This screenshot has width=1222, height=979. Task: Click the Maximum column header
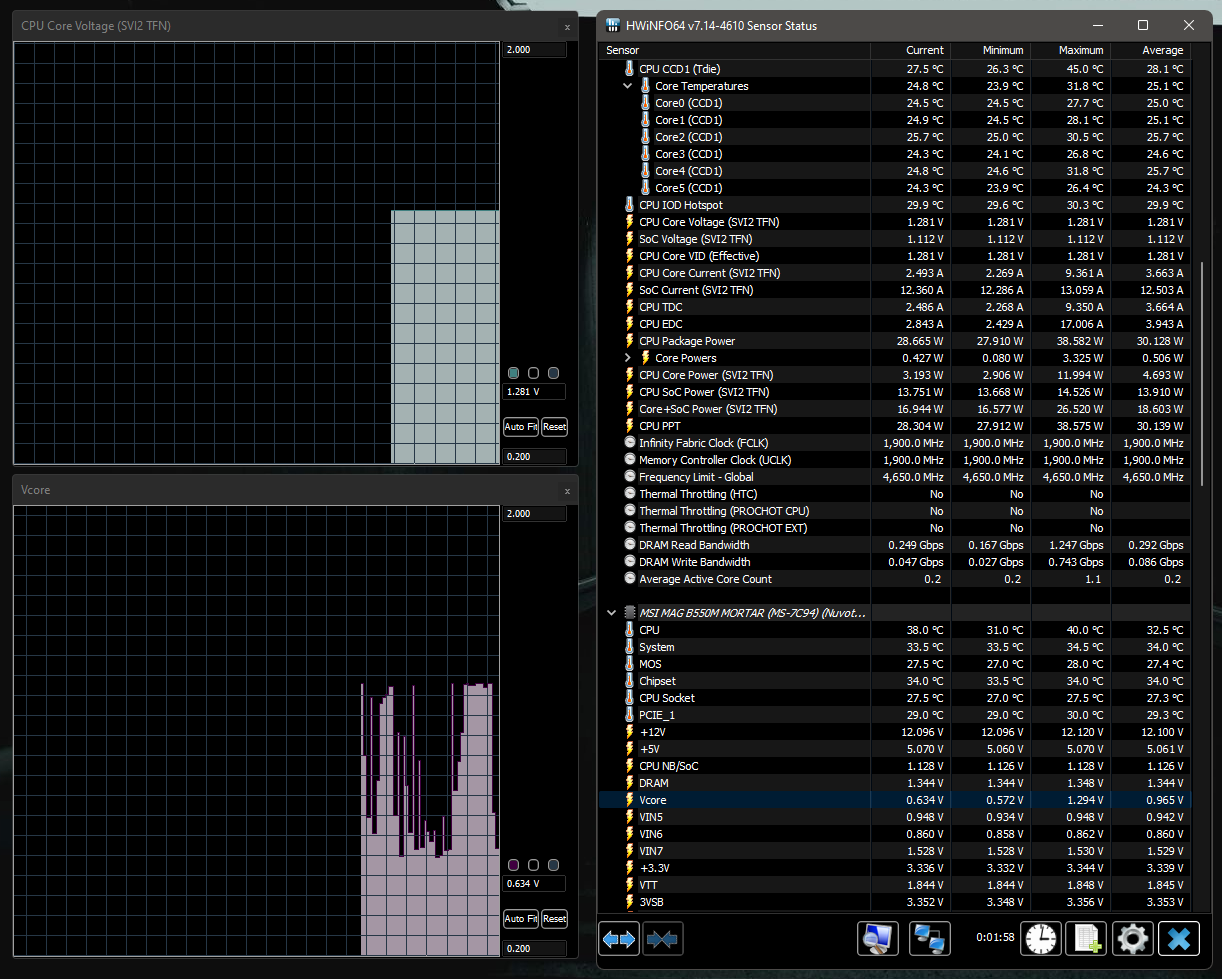coord(1080,50)
